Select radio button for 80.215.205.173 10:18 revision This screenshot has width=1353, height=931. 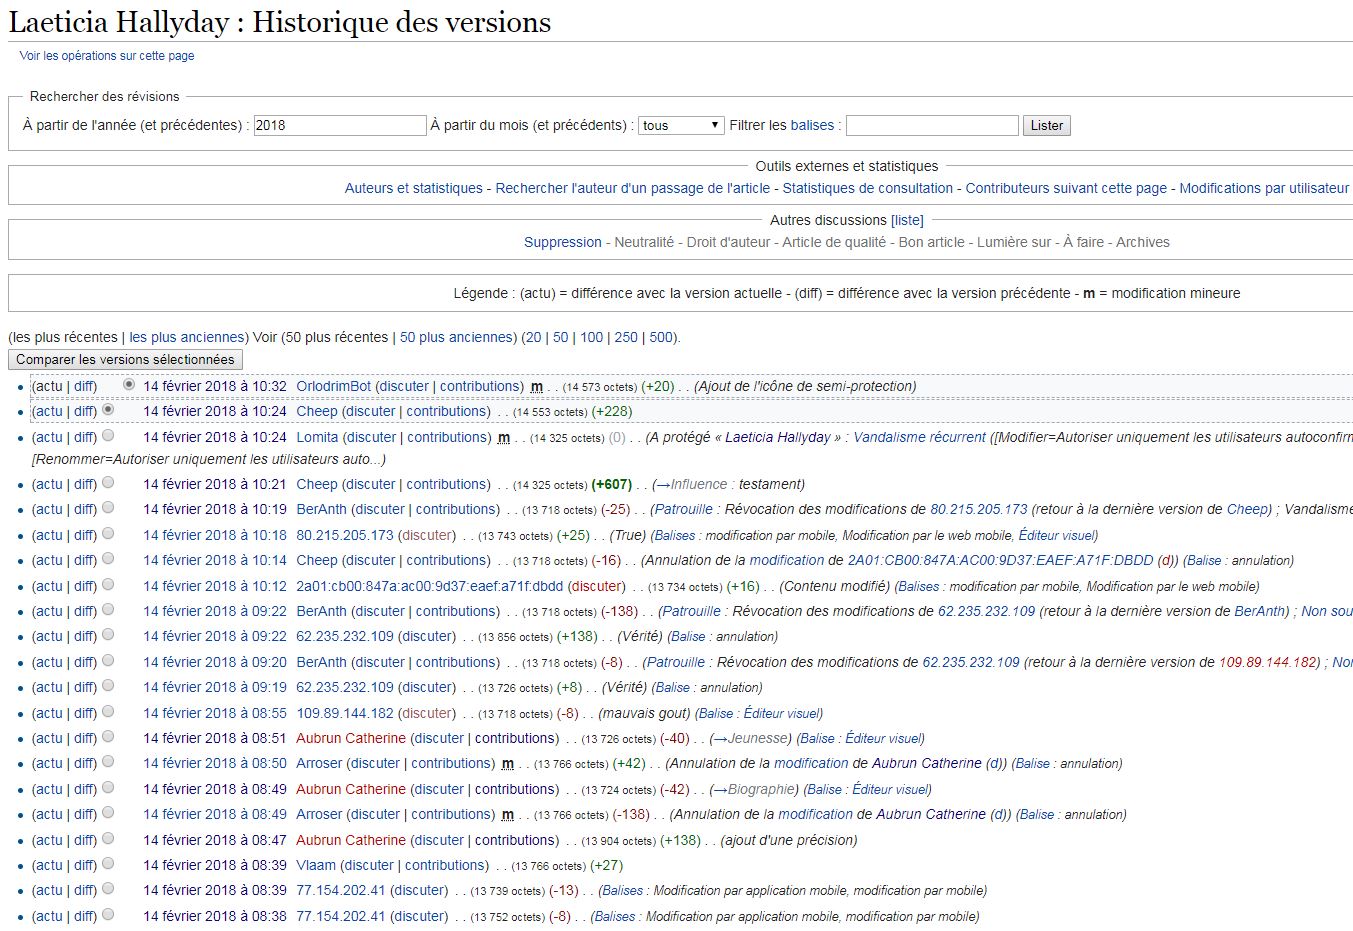click(108, 533)
